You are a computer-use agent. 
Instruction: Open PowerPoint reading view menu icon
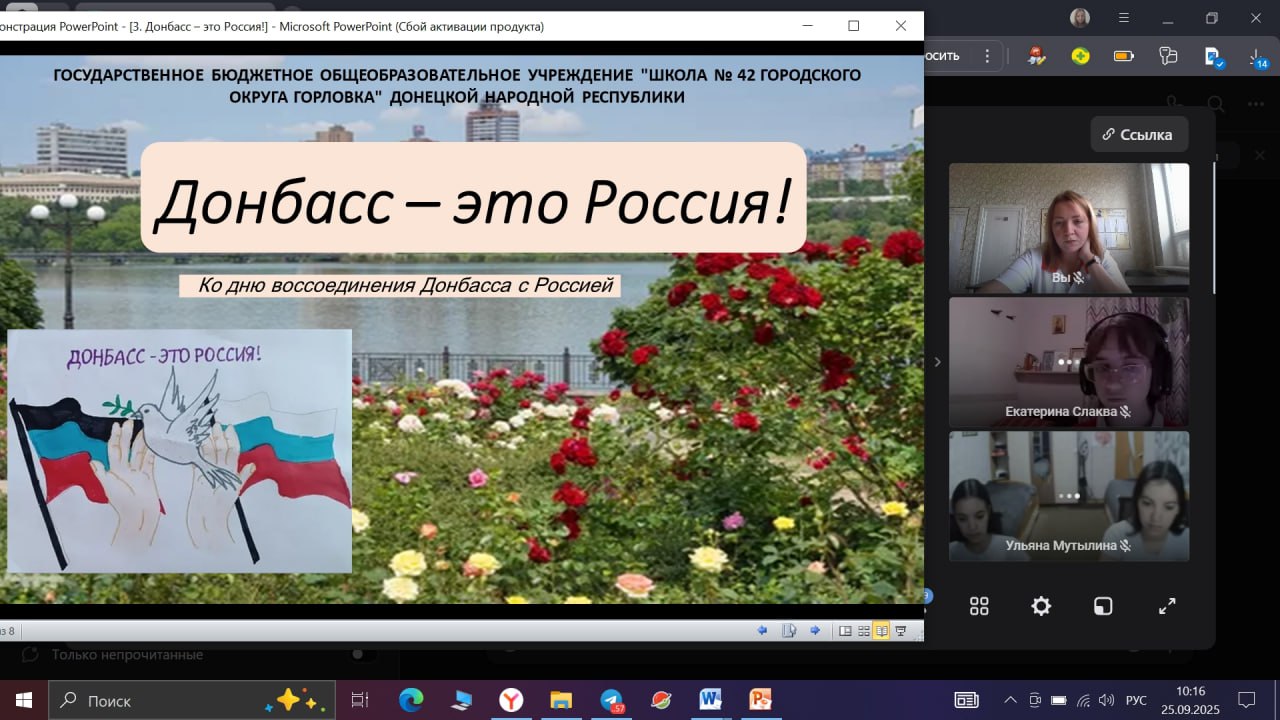tap(789, 630)
